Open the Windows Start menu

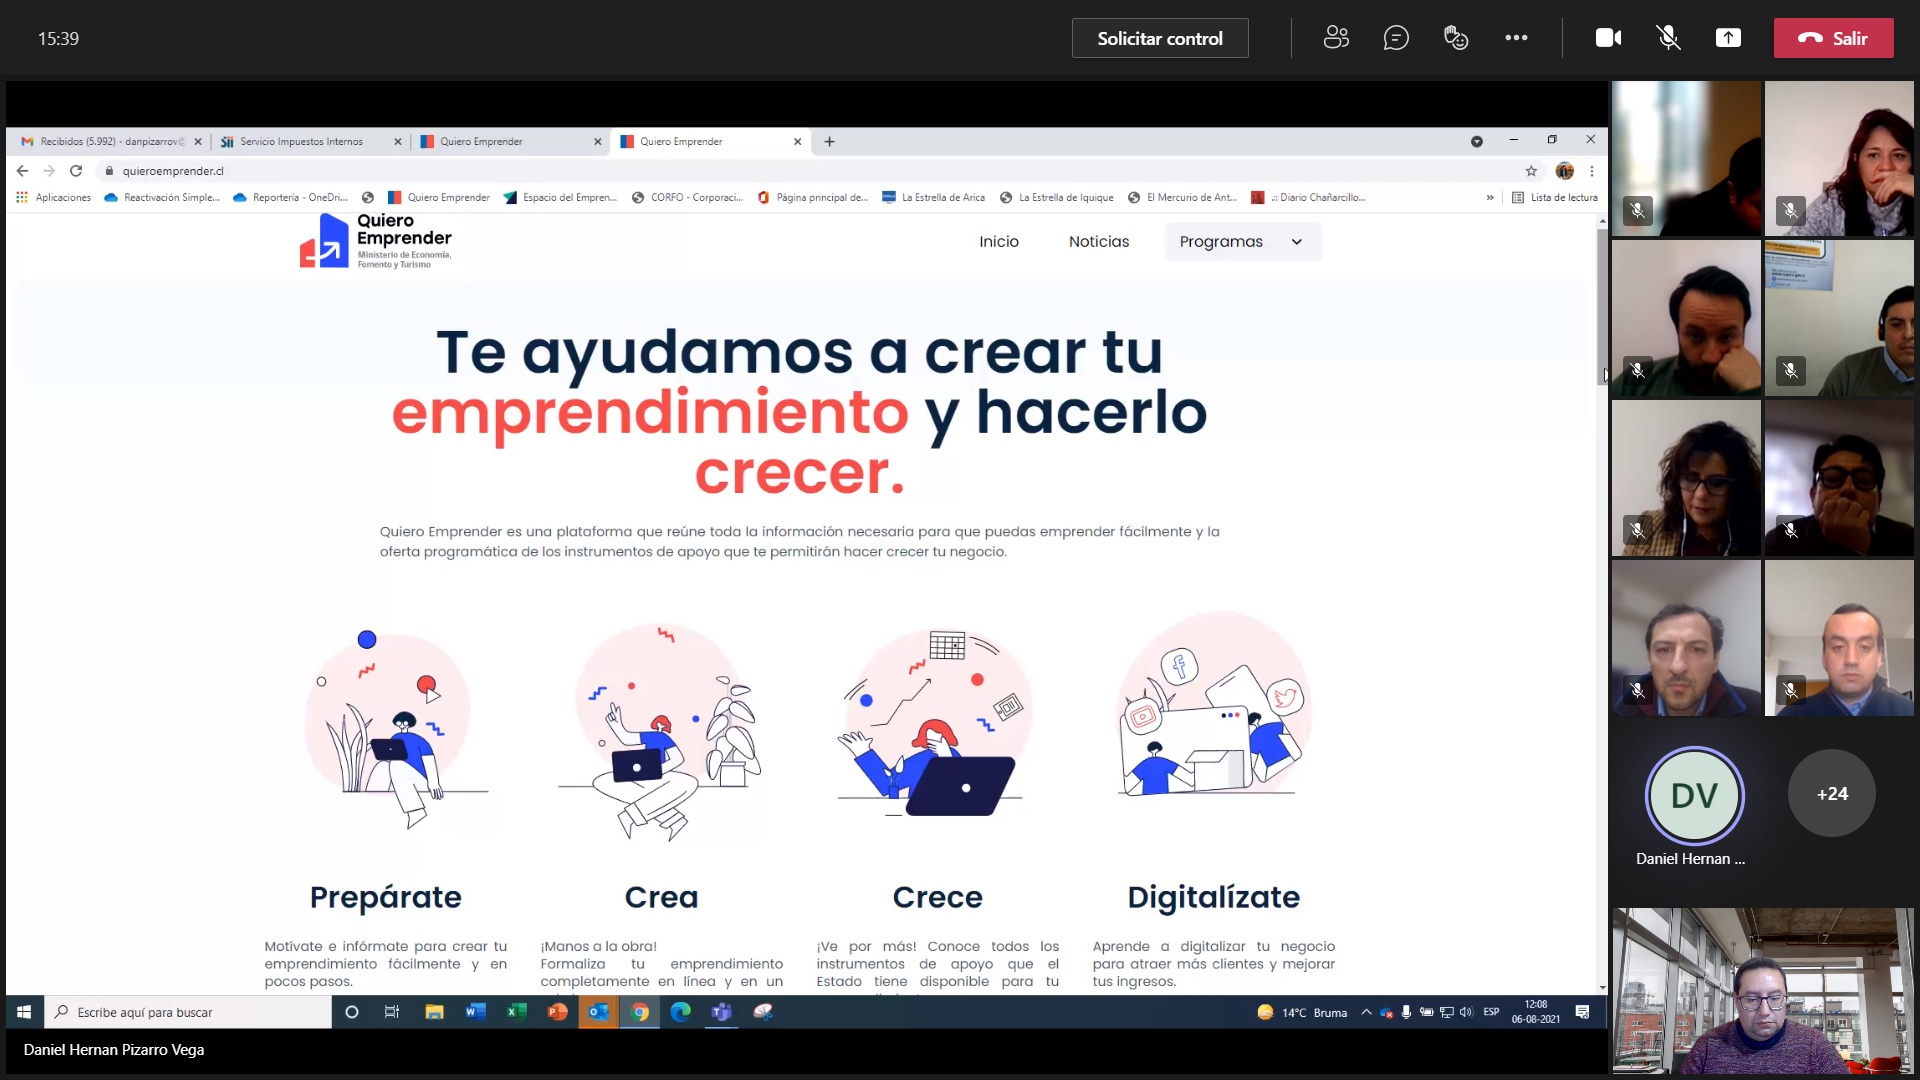[x=24, y=1012]
